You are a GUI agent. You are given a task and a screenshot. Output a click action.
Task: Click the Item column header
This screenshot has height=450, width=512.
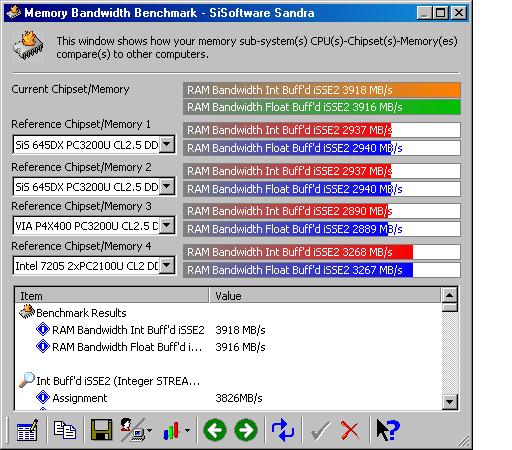coord(112,296)
